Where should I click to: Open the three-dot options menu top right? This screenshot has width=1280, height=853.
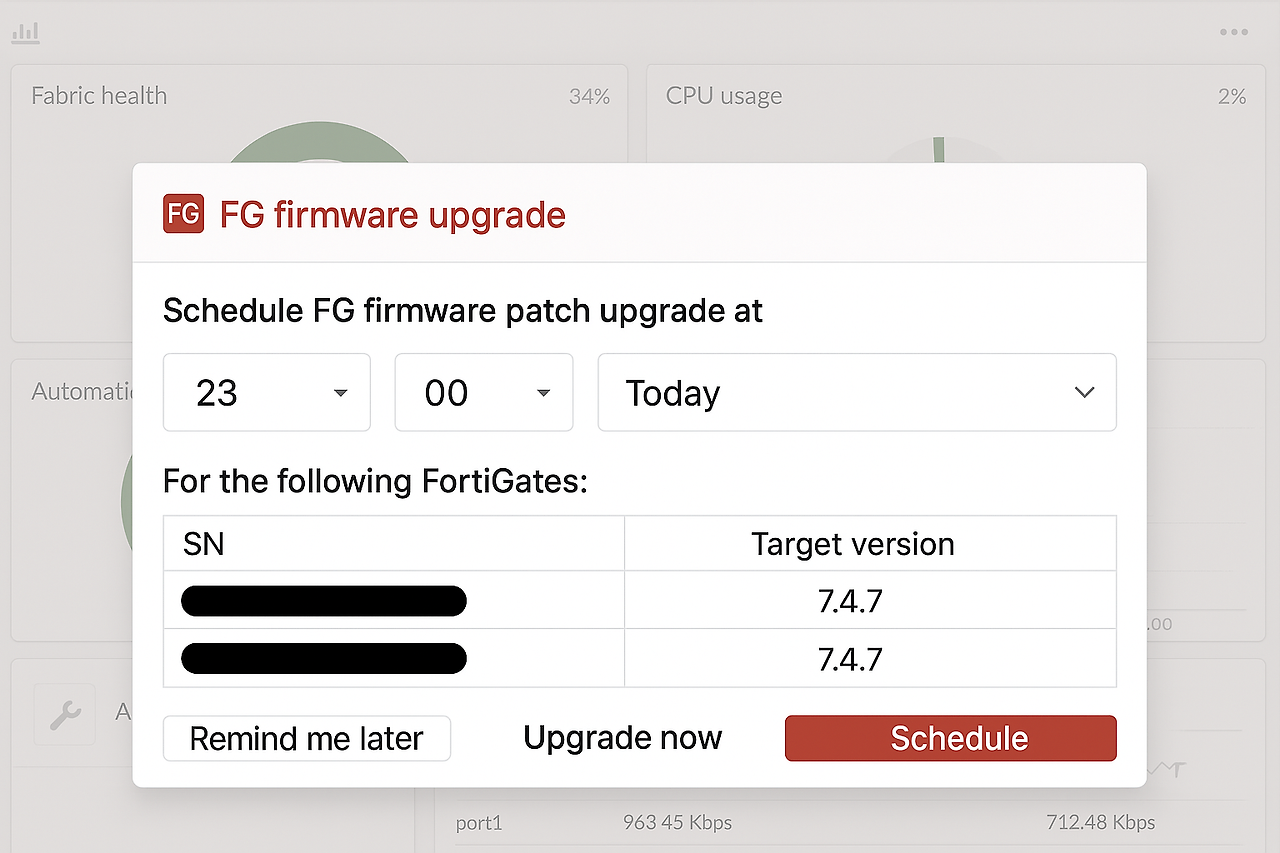1234,31
